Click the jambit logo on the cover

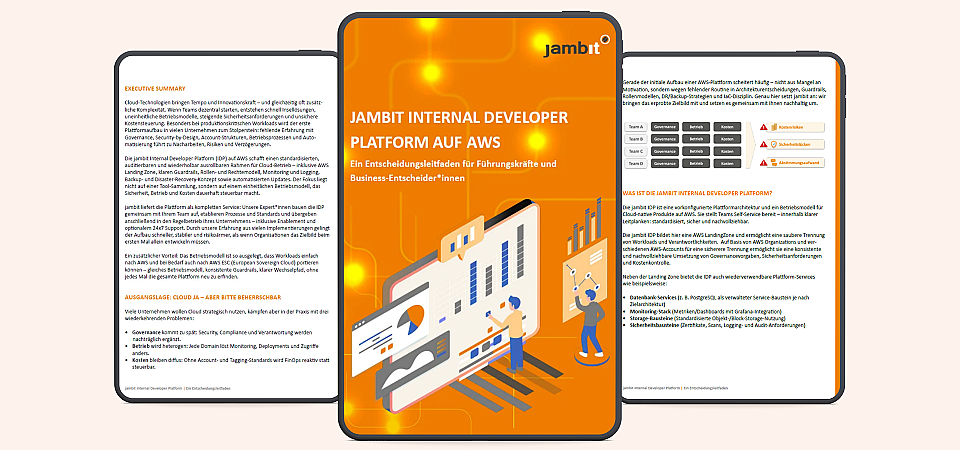tap(576, 47)
